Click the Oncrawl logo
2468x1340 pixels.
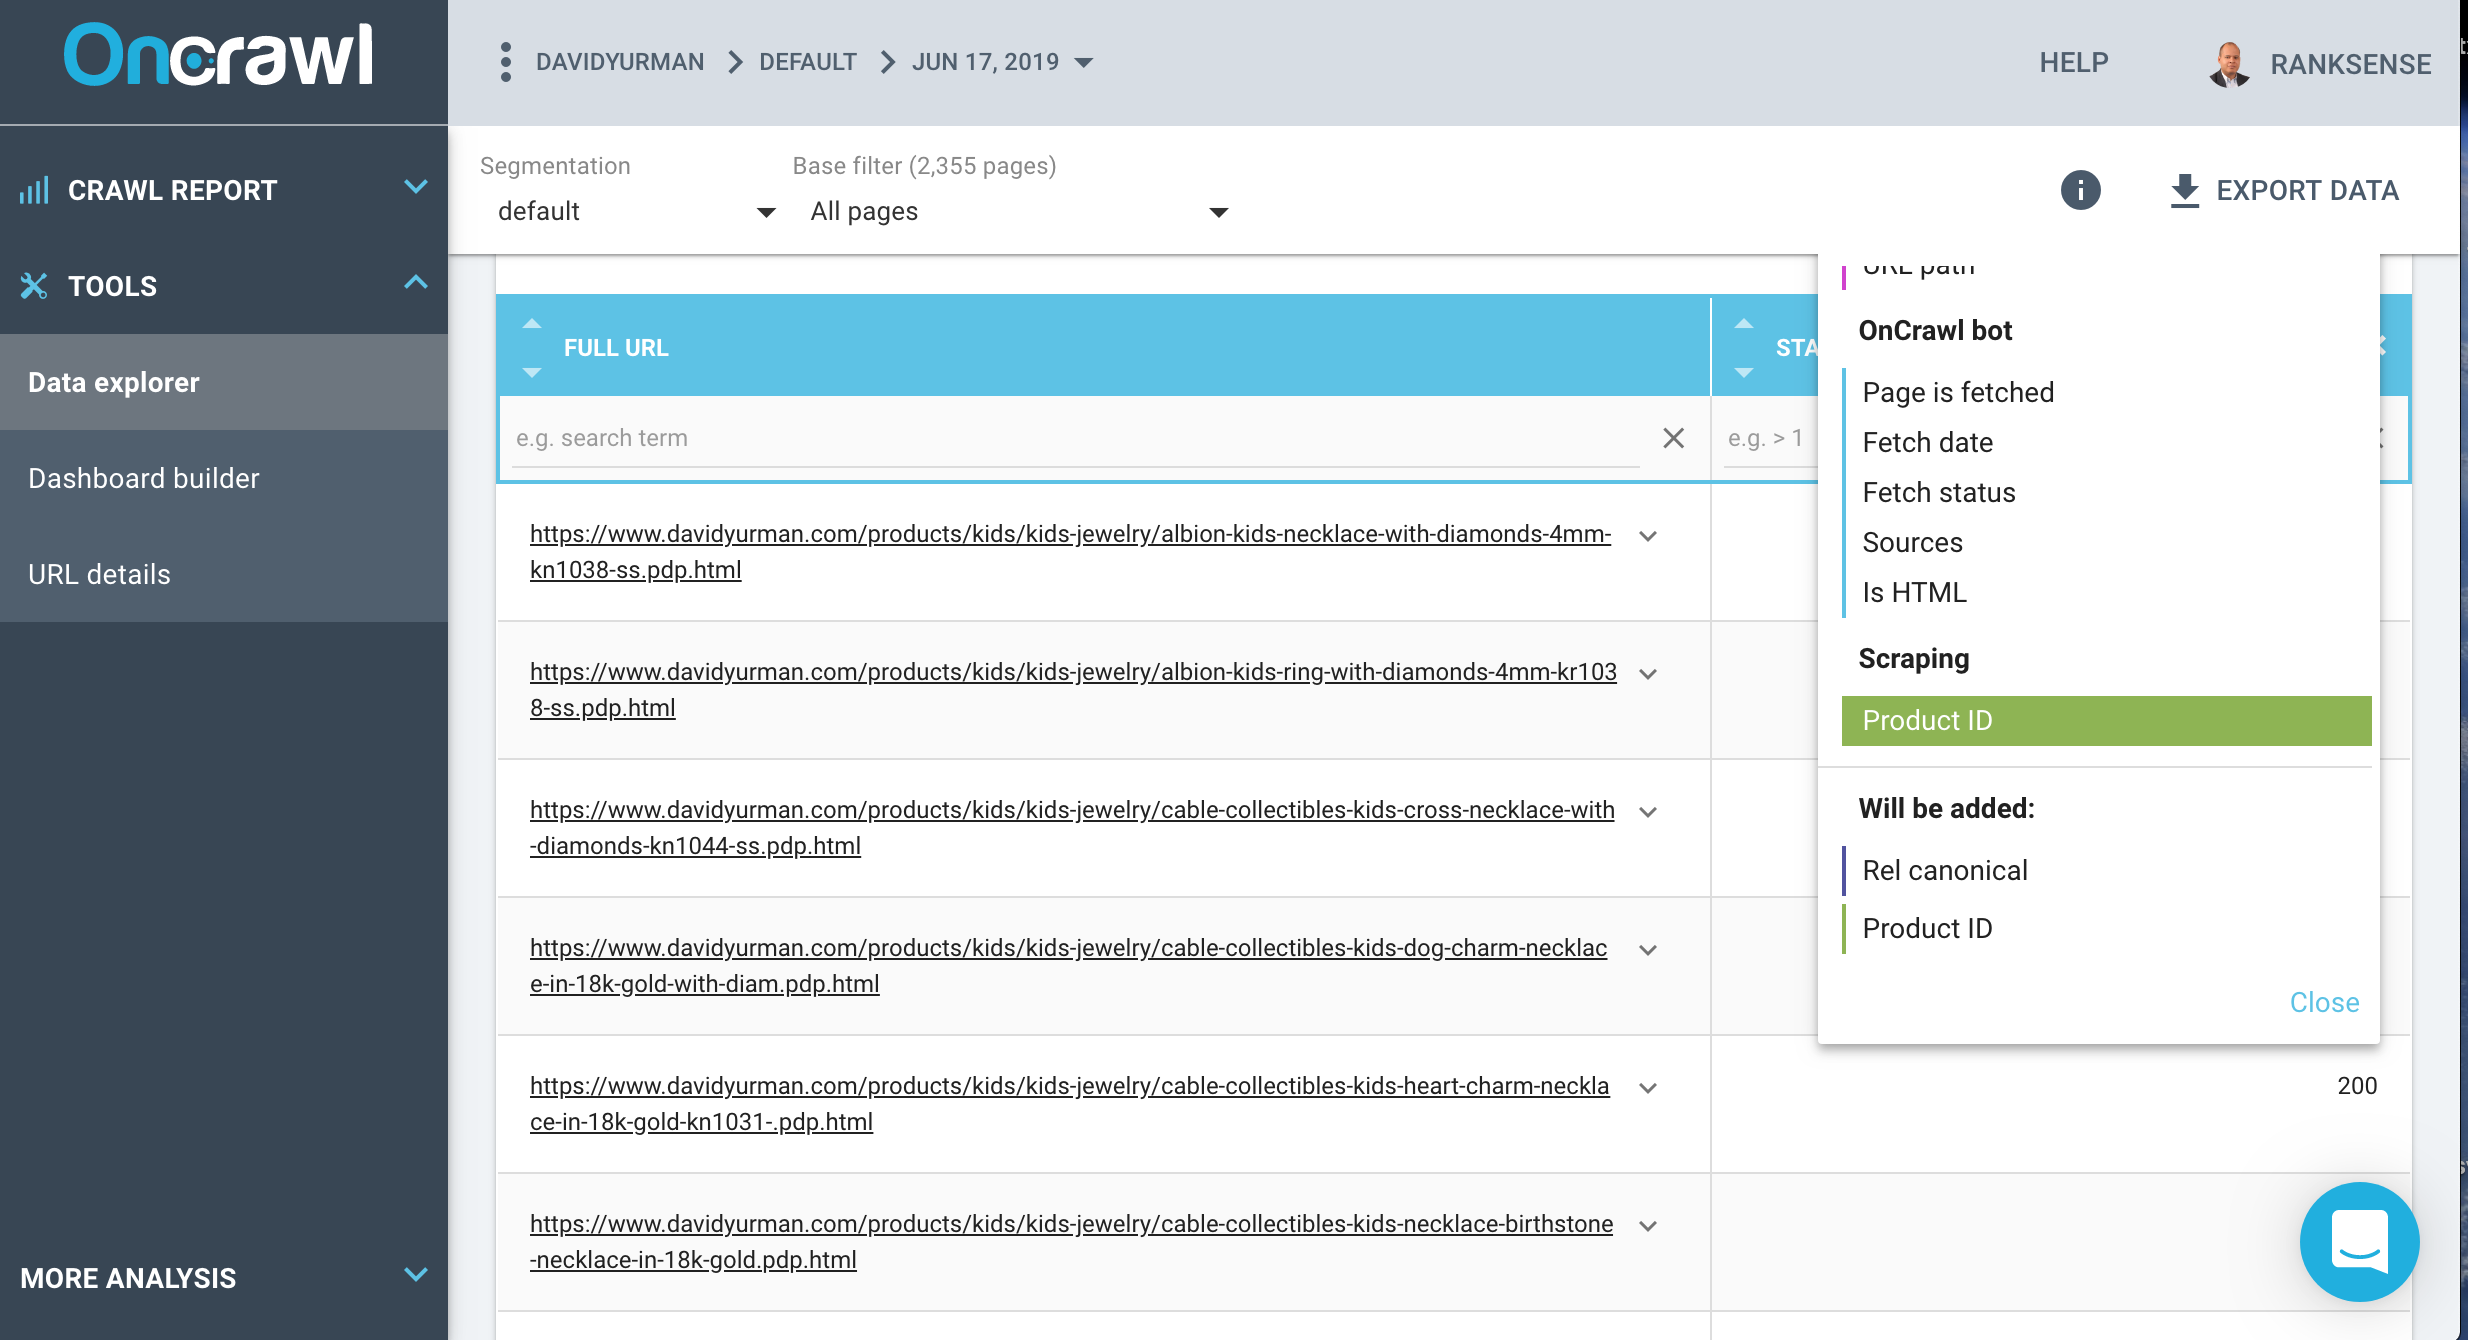click(219, 56)
